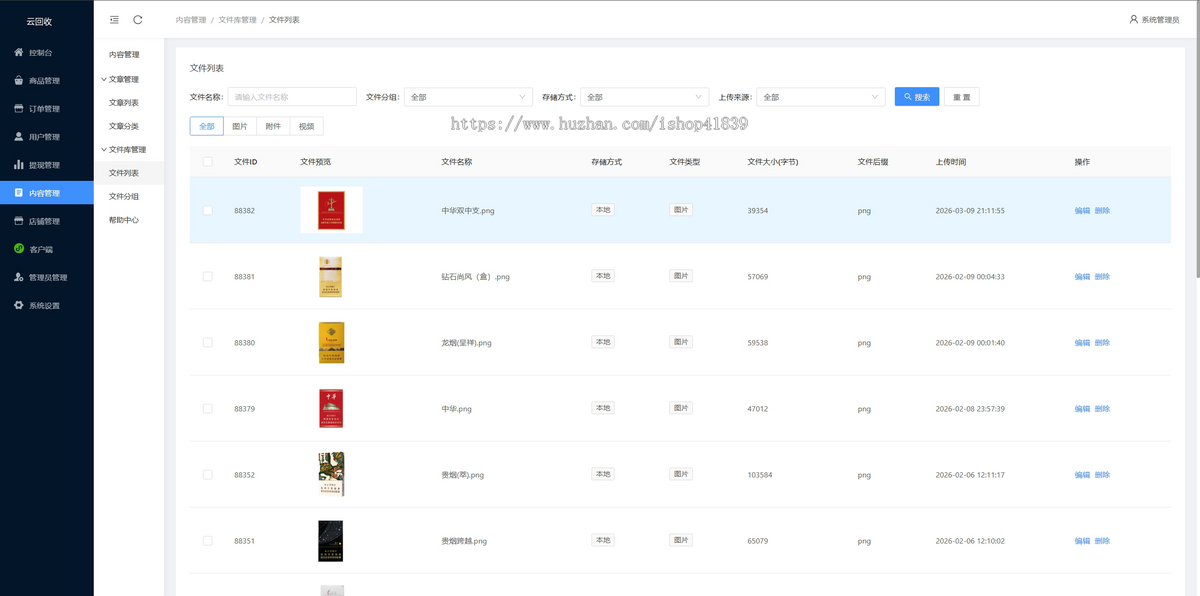Click the blue 搜索 button
Viewport: 1200px width, 596px height.
coord(917,97)
